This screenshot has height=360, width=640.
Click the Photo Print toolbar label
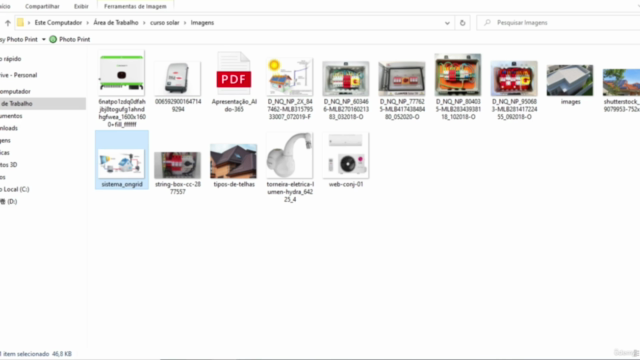pyautogui.click(x=74, y=40)
